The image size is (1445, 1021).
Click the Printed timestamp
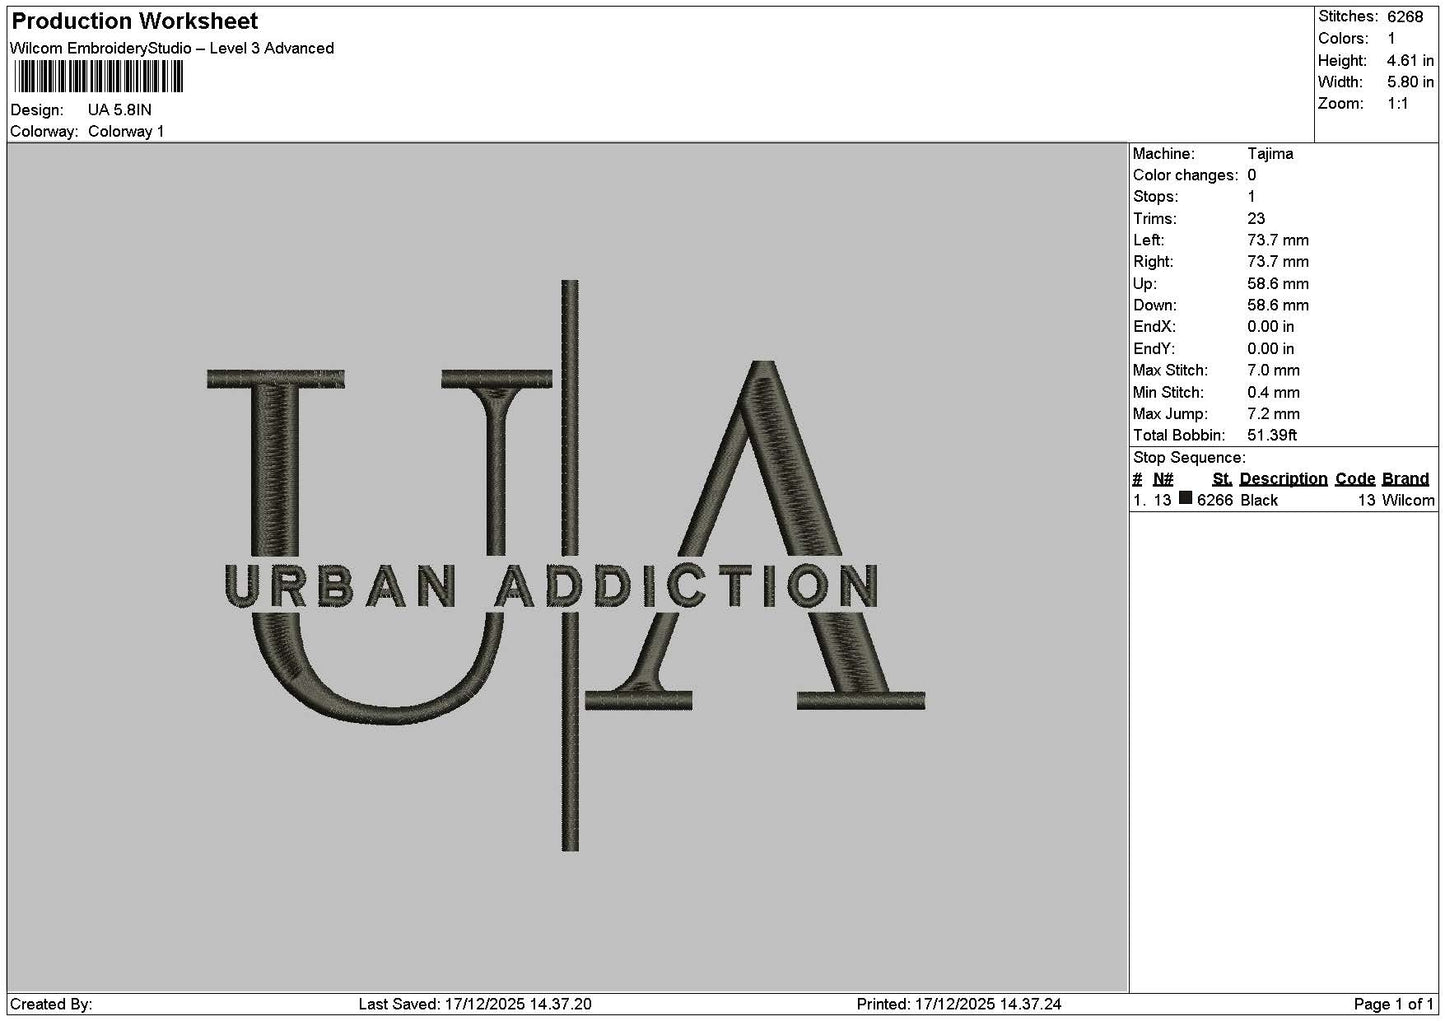point(959,1004)
